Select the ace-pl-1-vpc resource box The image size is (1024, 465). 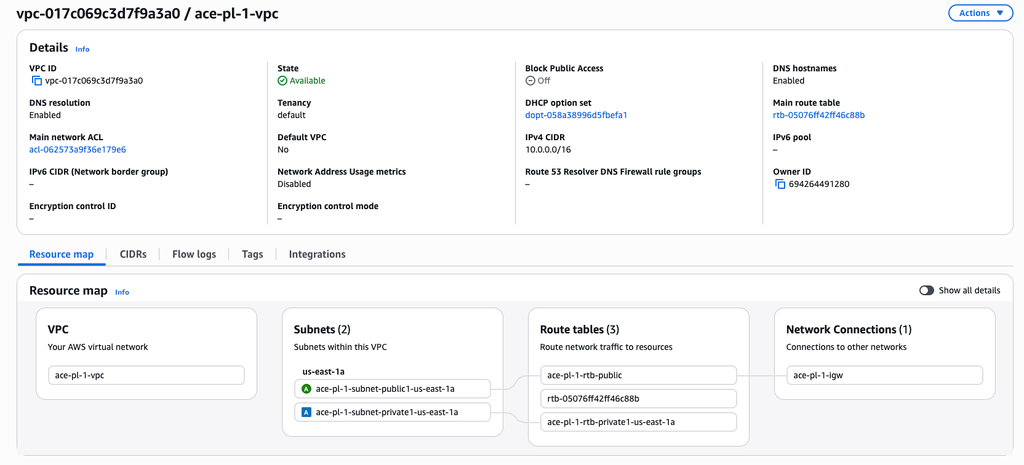pyautogui.click(x=146, y=376)
